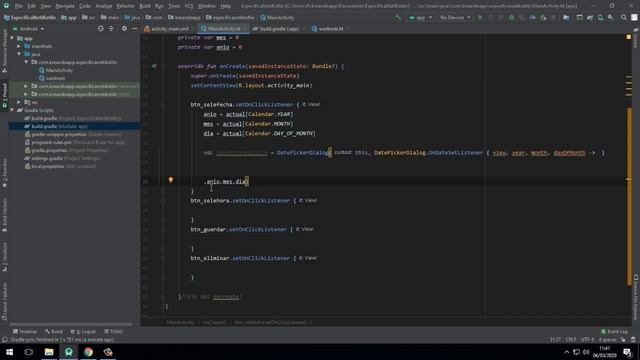This screenshot has height=360, width=640.
Task: Run the app with the green play icon
Action: [x=480, y=18]
